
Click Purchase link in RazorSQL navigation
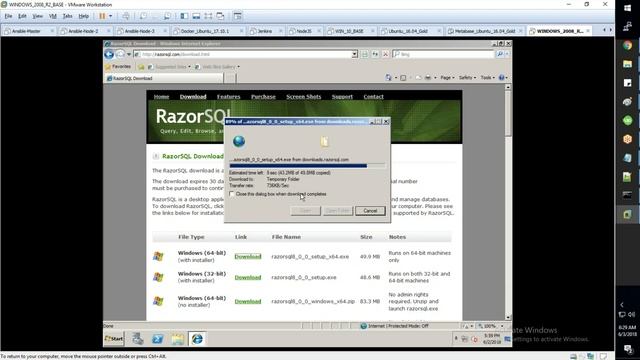click(263, 97)
